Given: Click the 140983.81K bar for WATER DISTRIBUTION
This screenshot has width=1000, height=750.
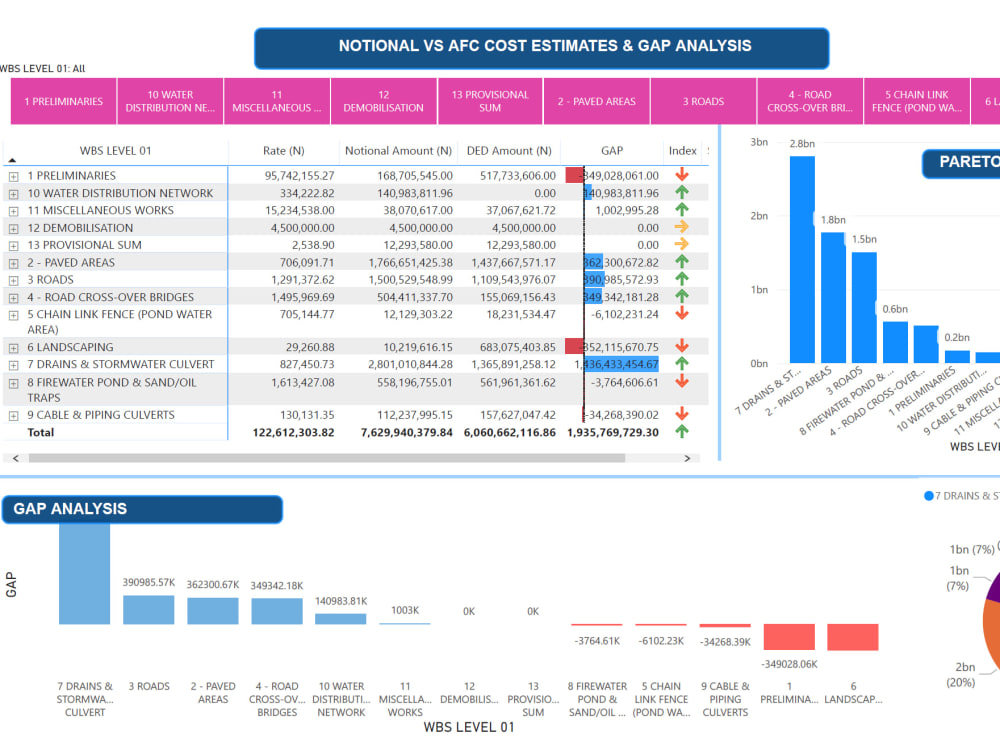Looking at the screenshot, I should coord(341,619).
